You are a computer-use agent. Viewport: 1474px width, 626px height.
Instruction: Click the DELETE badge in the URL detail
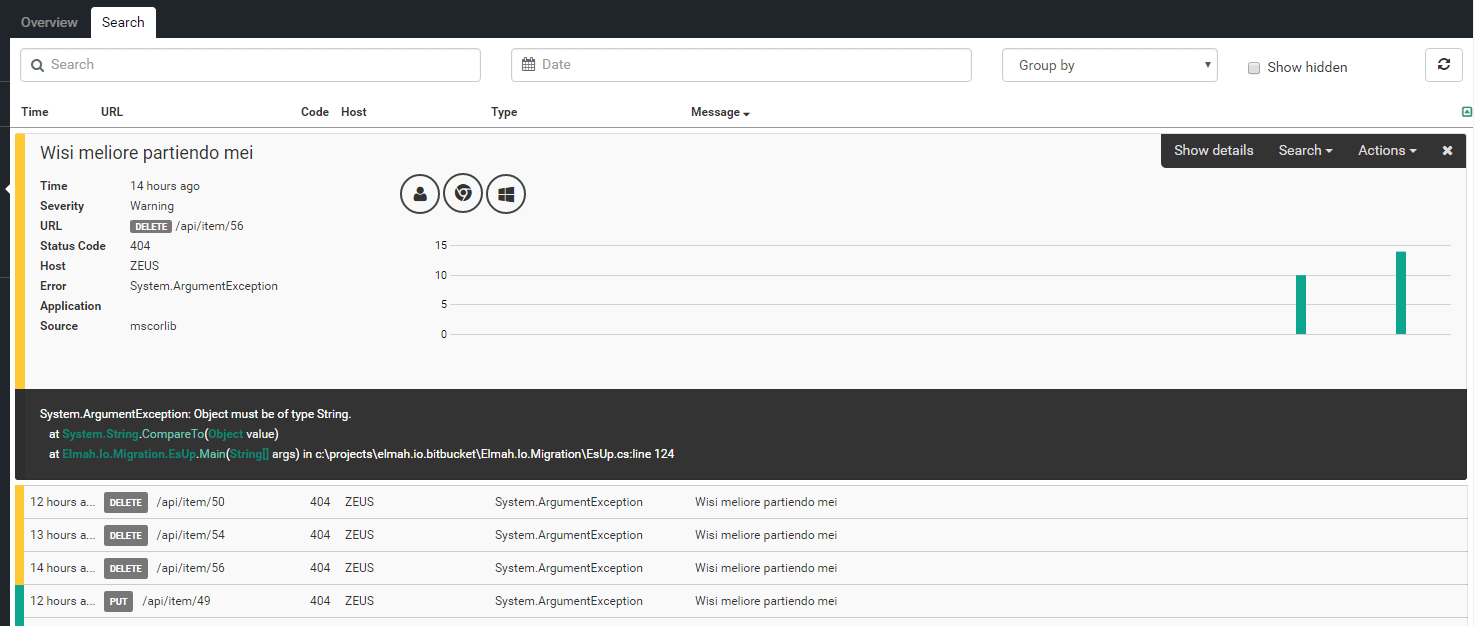click(151, 226)
